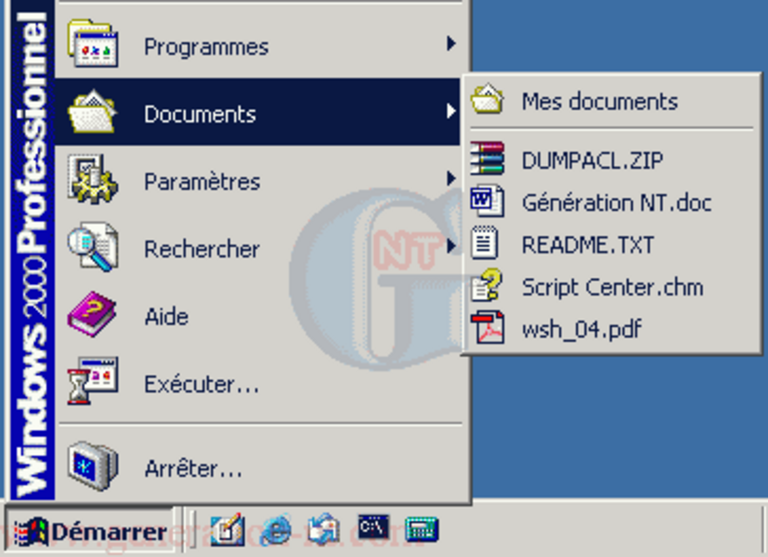Click the Word icon of Génération NT.doc
768x557 pixels.
click(x=487, y=200)
